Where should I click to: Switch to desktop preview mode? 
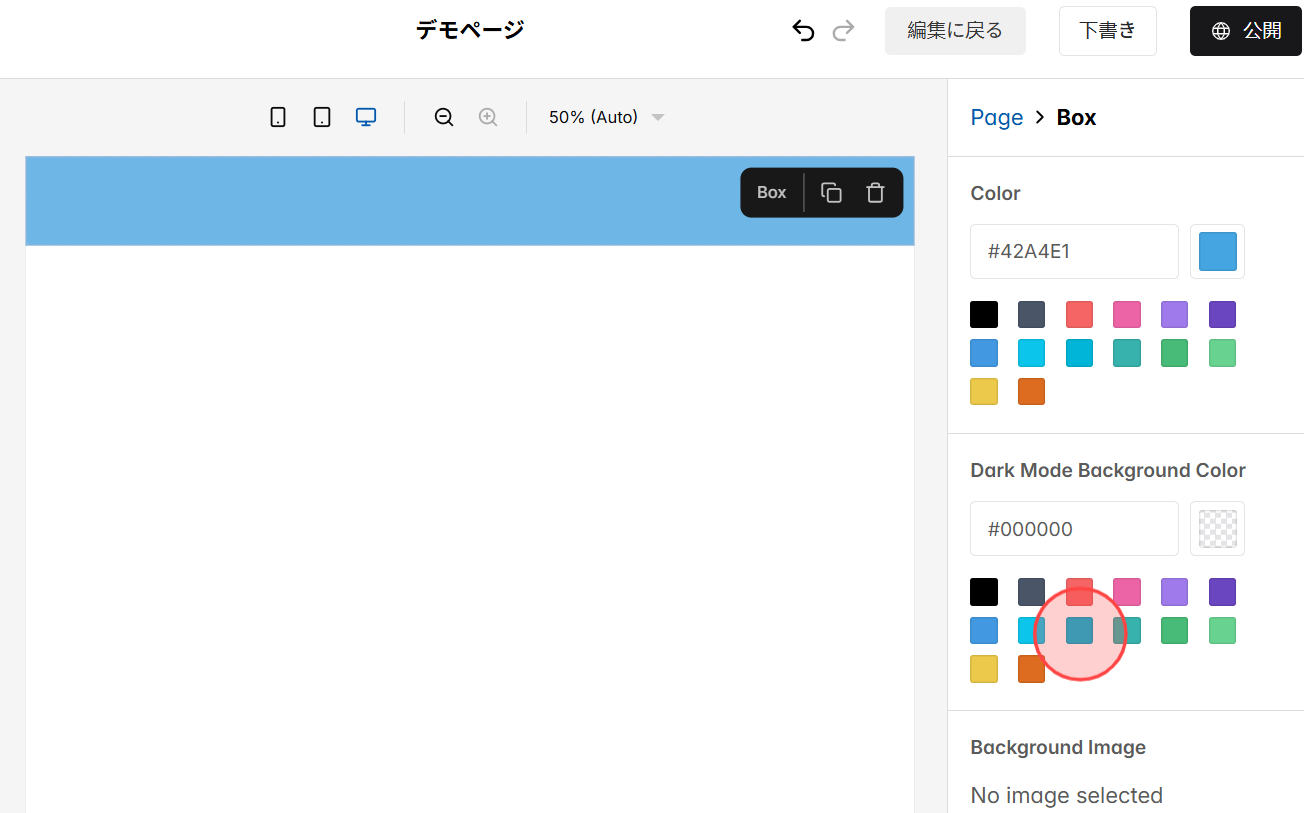[x=365, y=116]
